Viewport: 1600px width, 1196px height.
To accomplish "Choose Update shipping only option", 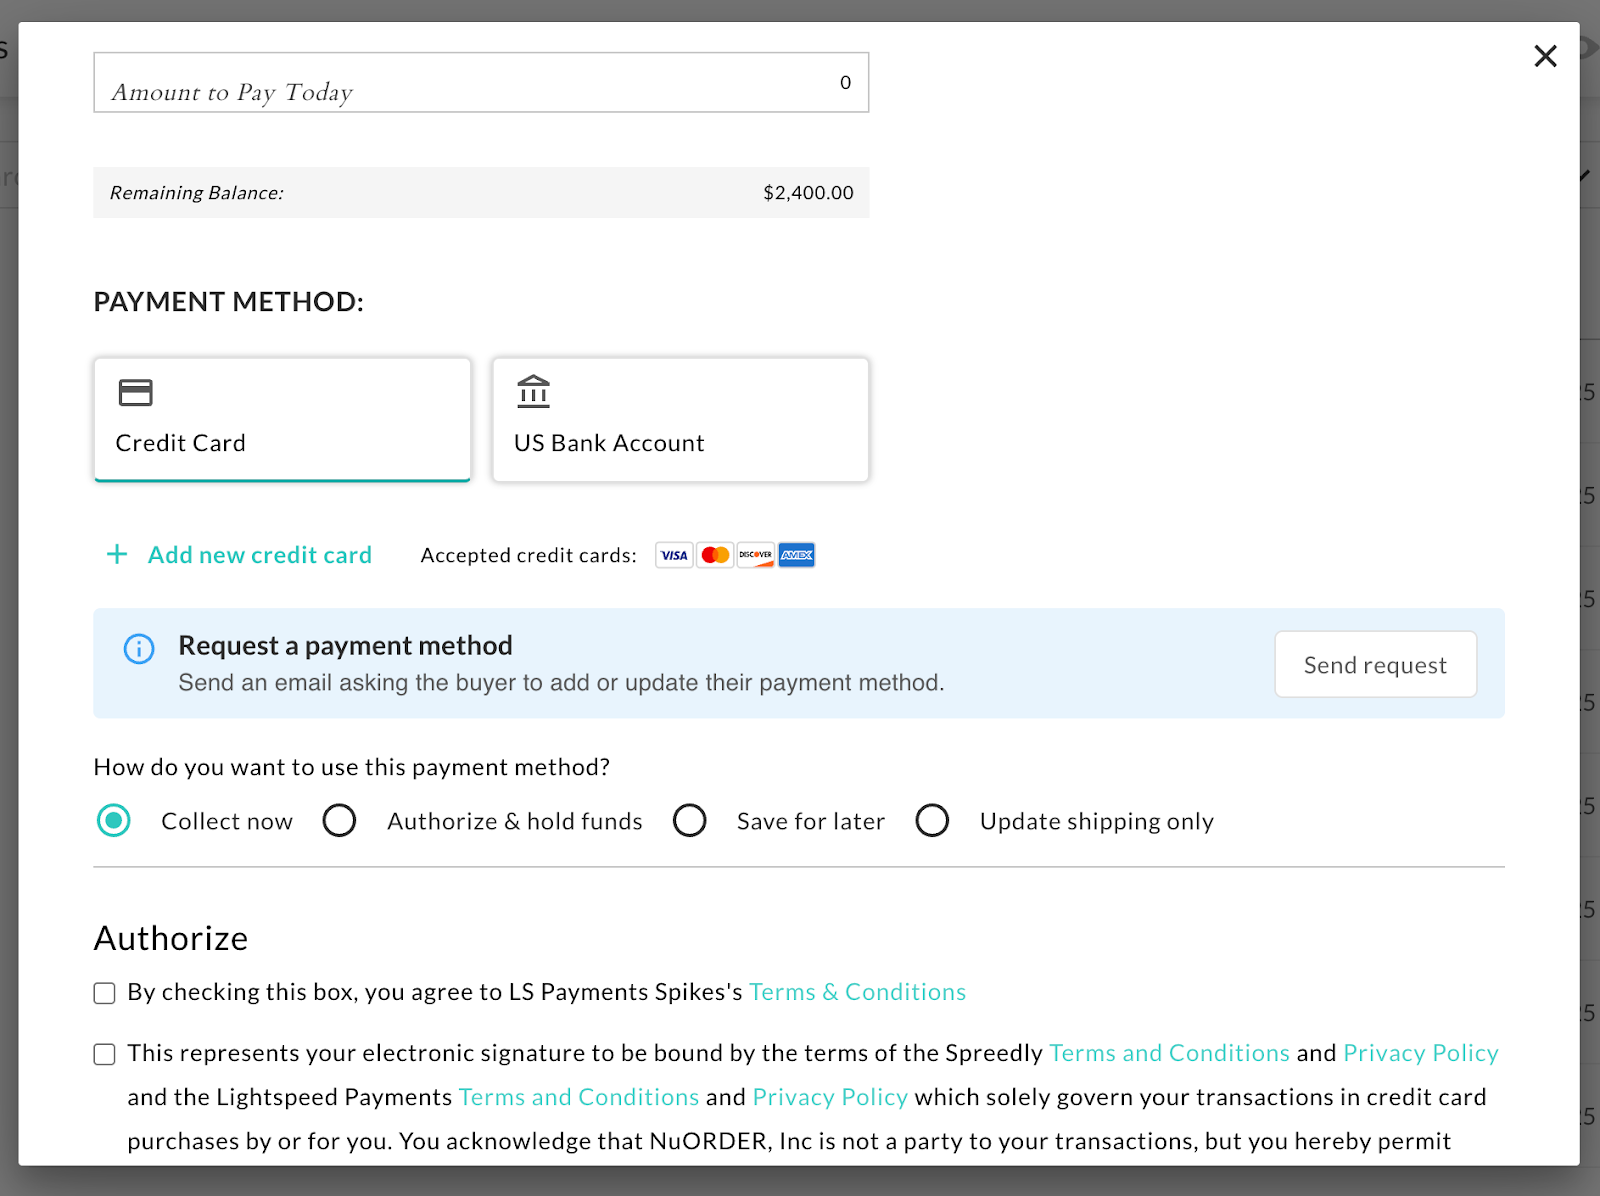I will pos(932,821).
